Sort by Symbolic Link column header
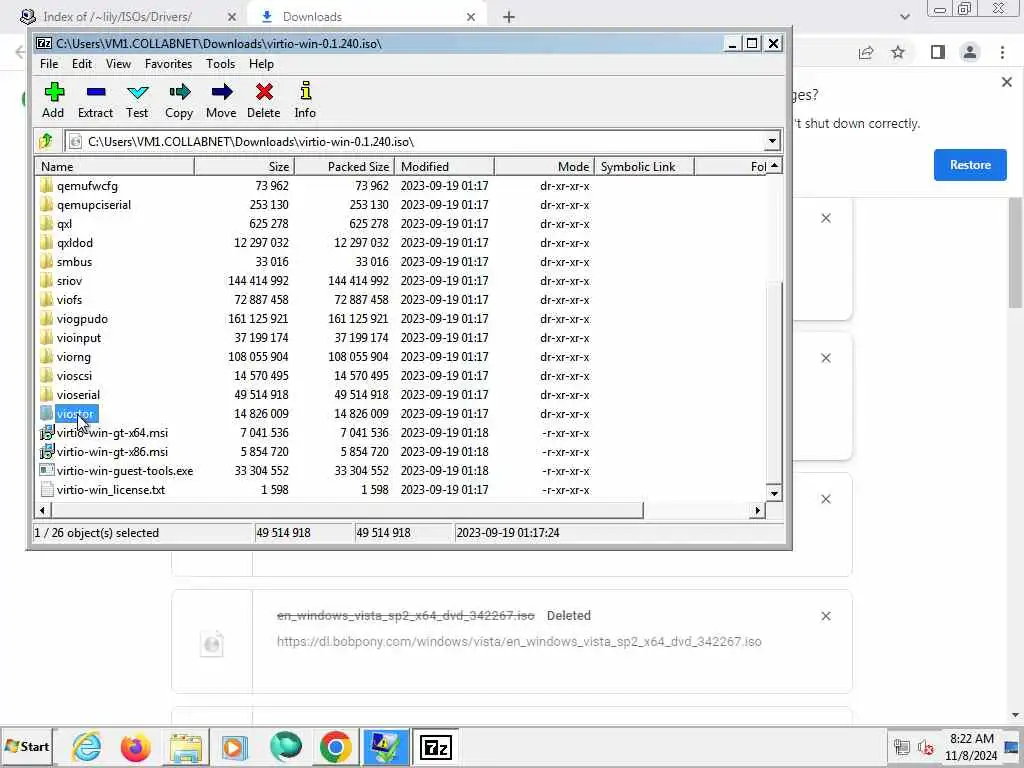The image size is (1024, 768). 644,167
